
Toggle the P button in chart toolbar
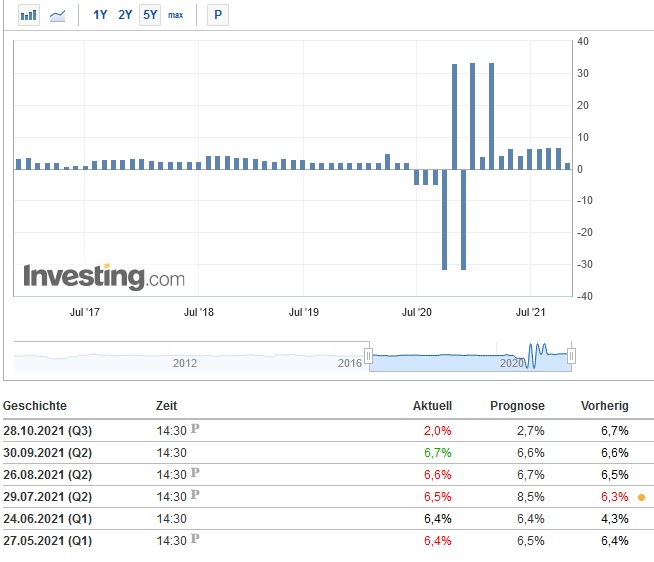click(216, 15)
